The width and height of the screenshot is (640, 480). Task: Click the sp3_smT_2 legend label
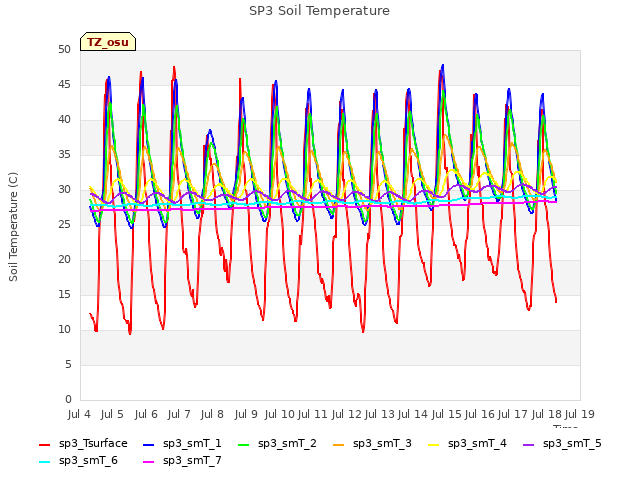(287, 444)
